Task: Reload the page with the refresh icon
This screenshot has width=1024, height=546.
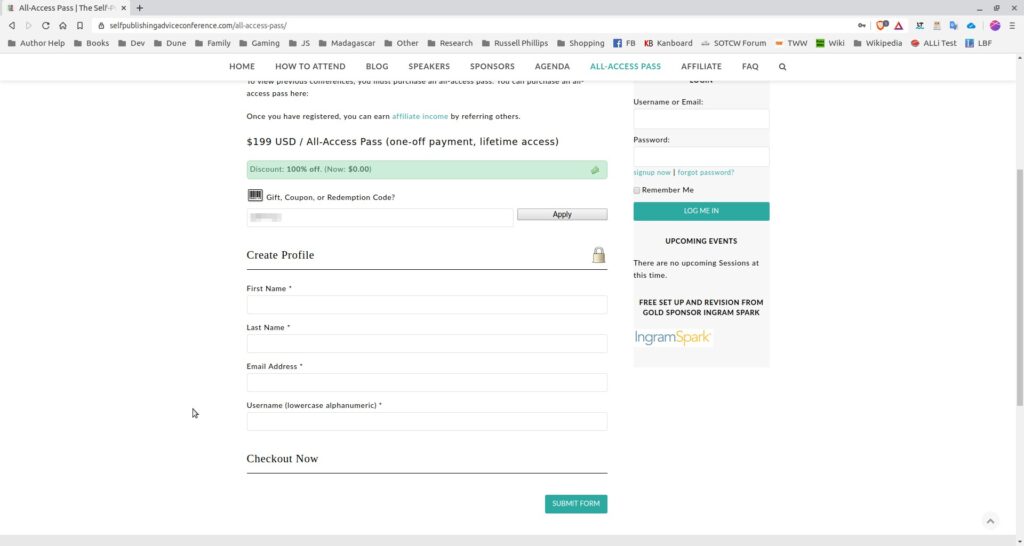Action: click(x=45, y=25)
